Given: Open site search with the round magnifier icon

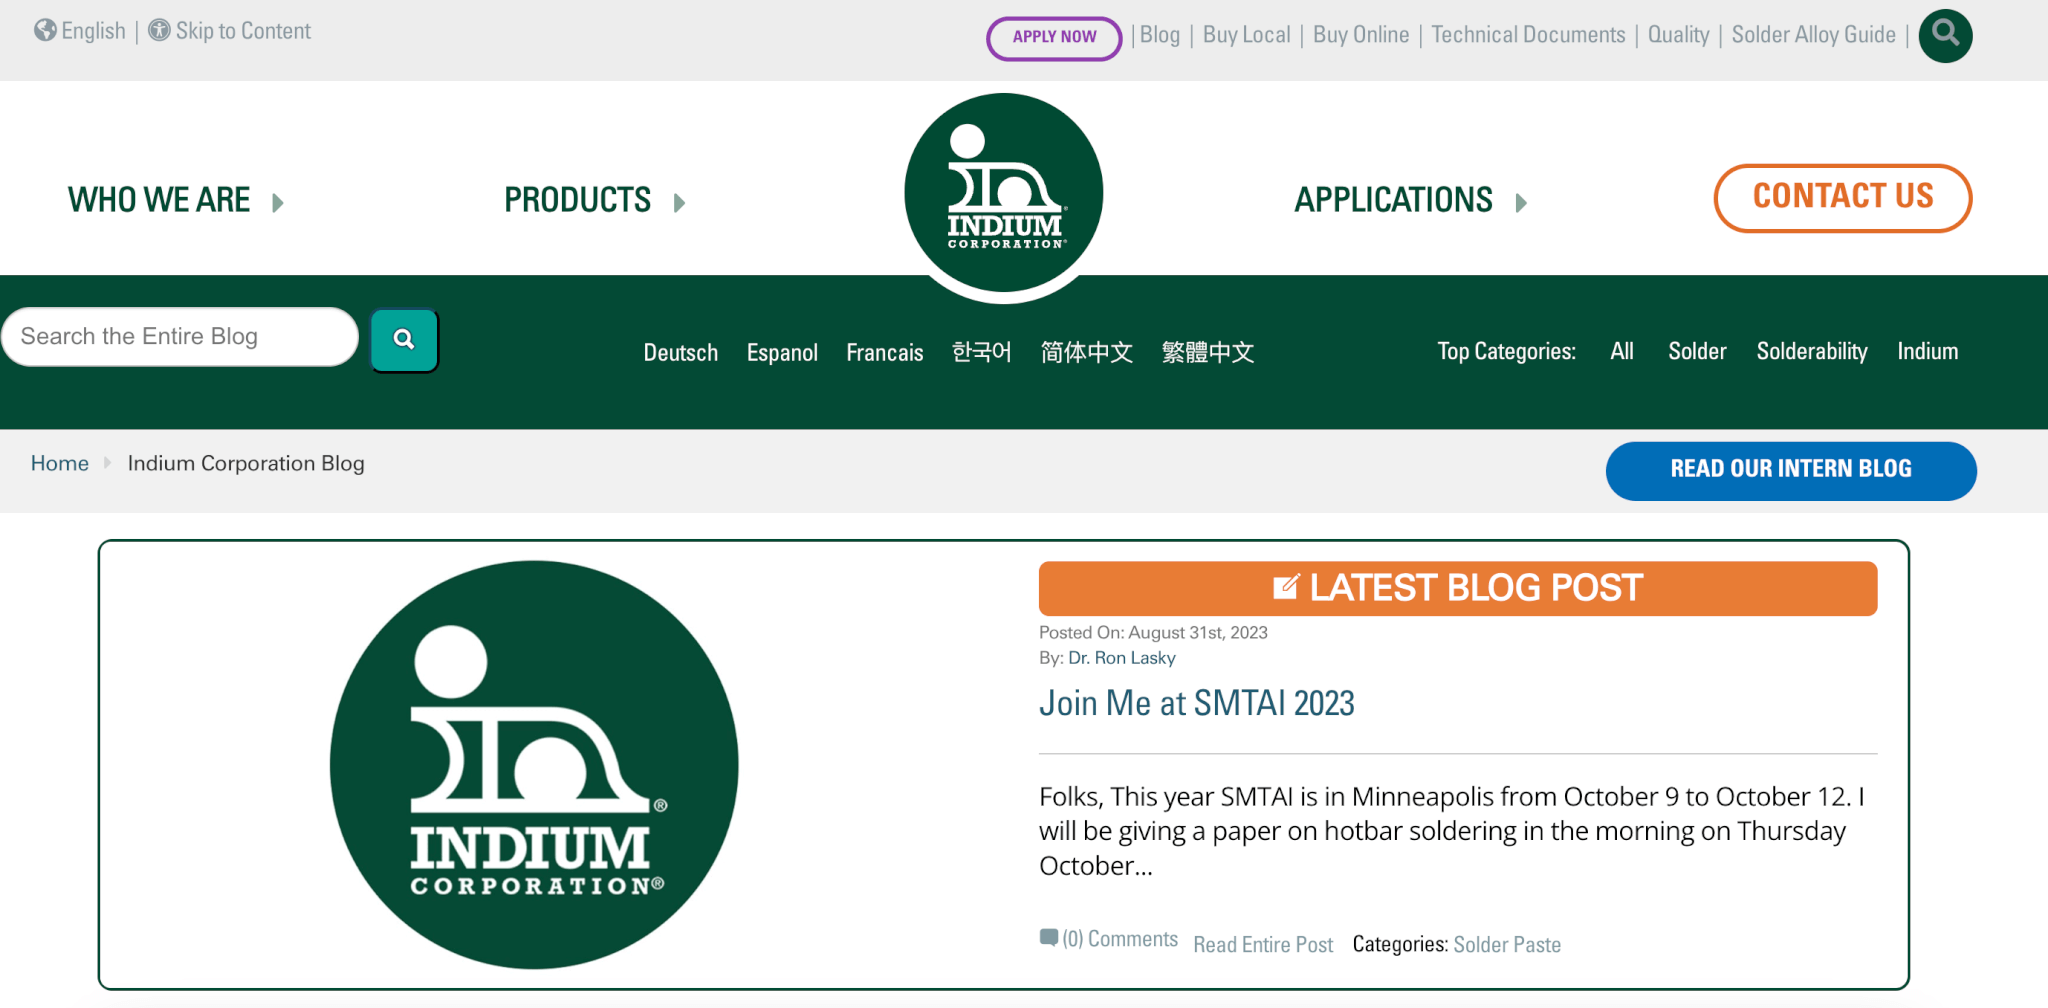Looking at the screenshot, I should (x=1945, y=35).
